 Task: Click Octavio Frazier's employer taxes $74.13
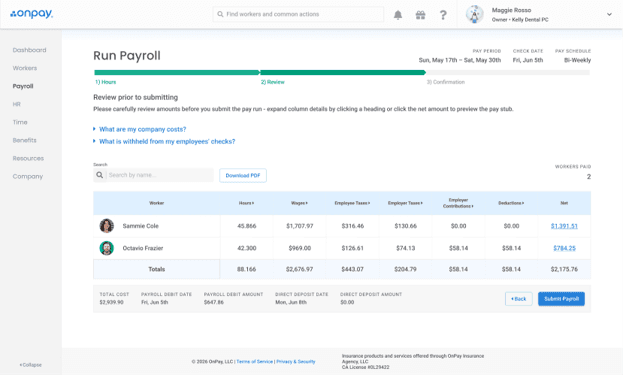(405, 248)
